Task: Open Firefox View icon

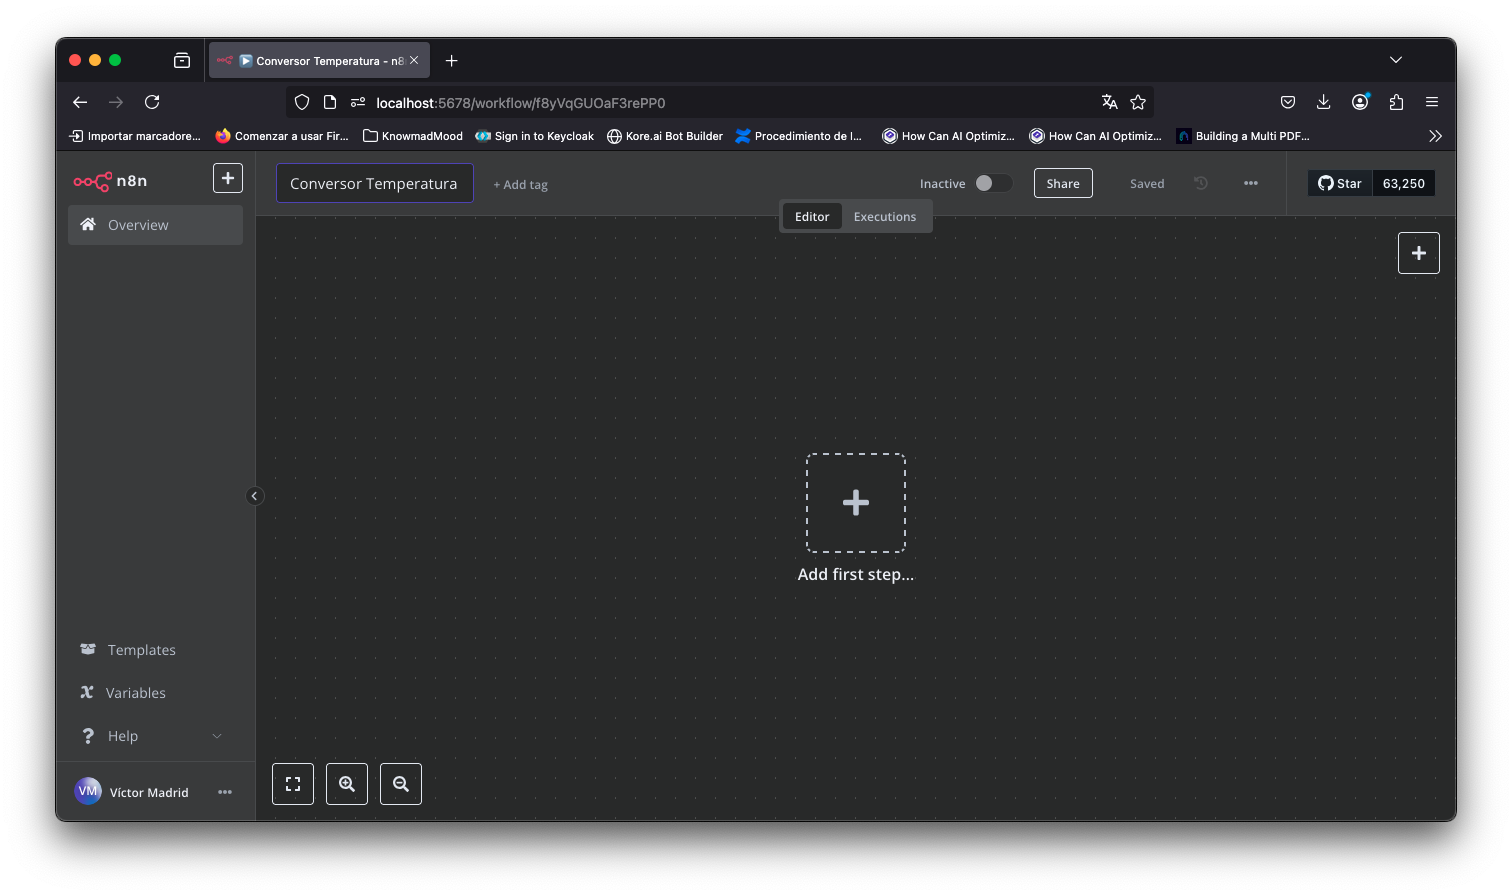Action: [182, 60]
